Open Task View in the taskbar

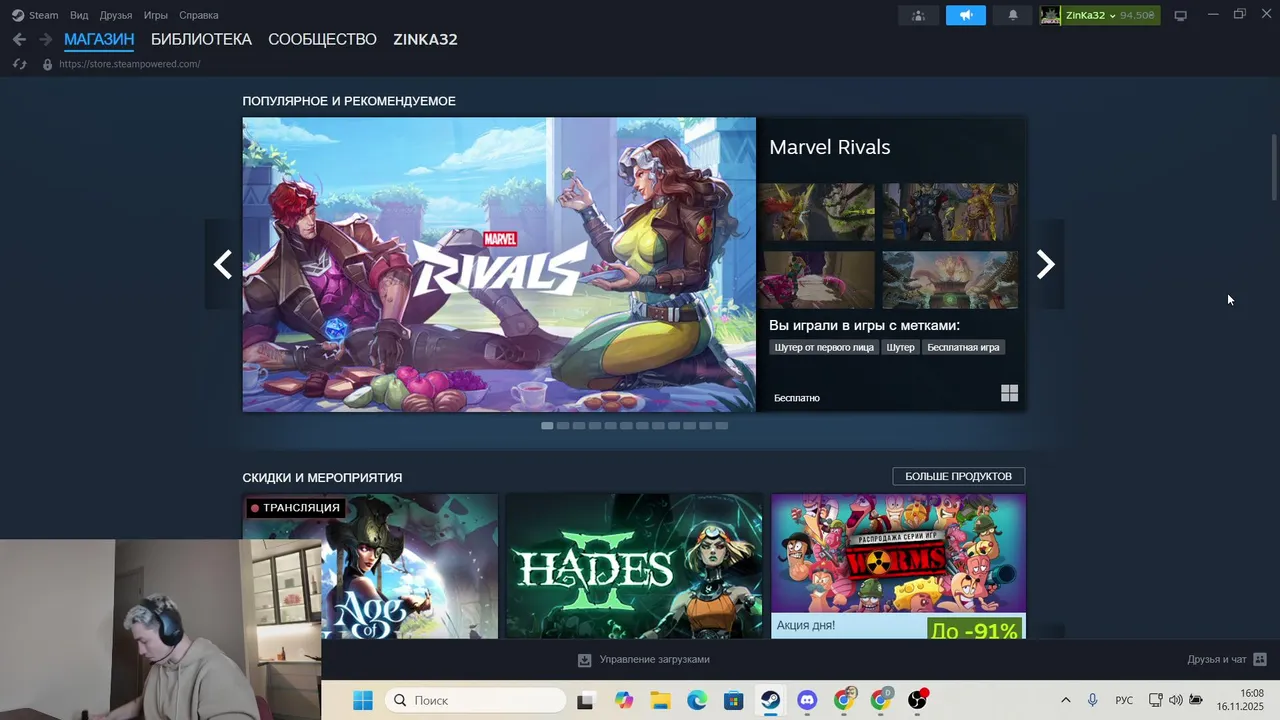click(x=586, y=700)
